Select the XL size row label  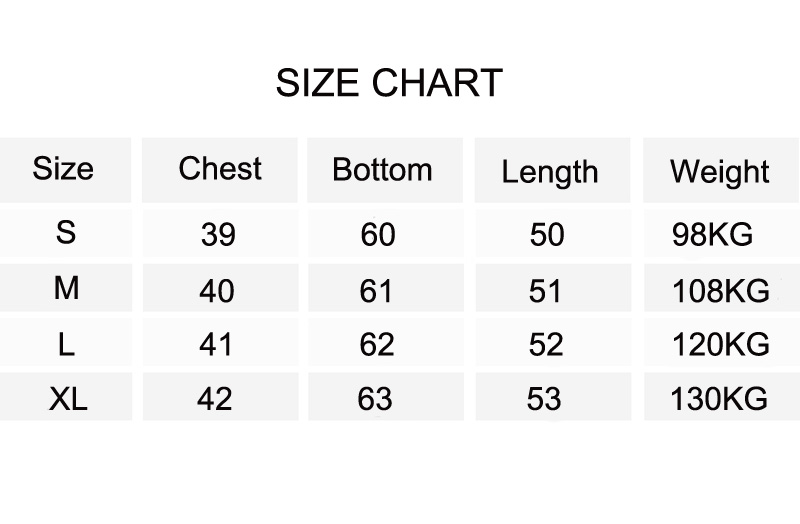click(68, 398)
